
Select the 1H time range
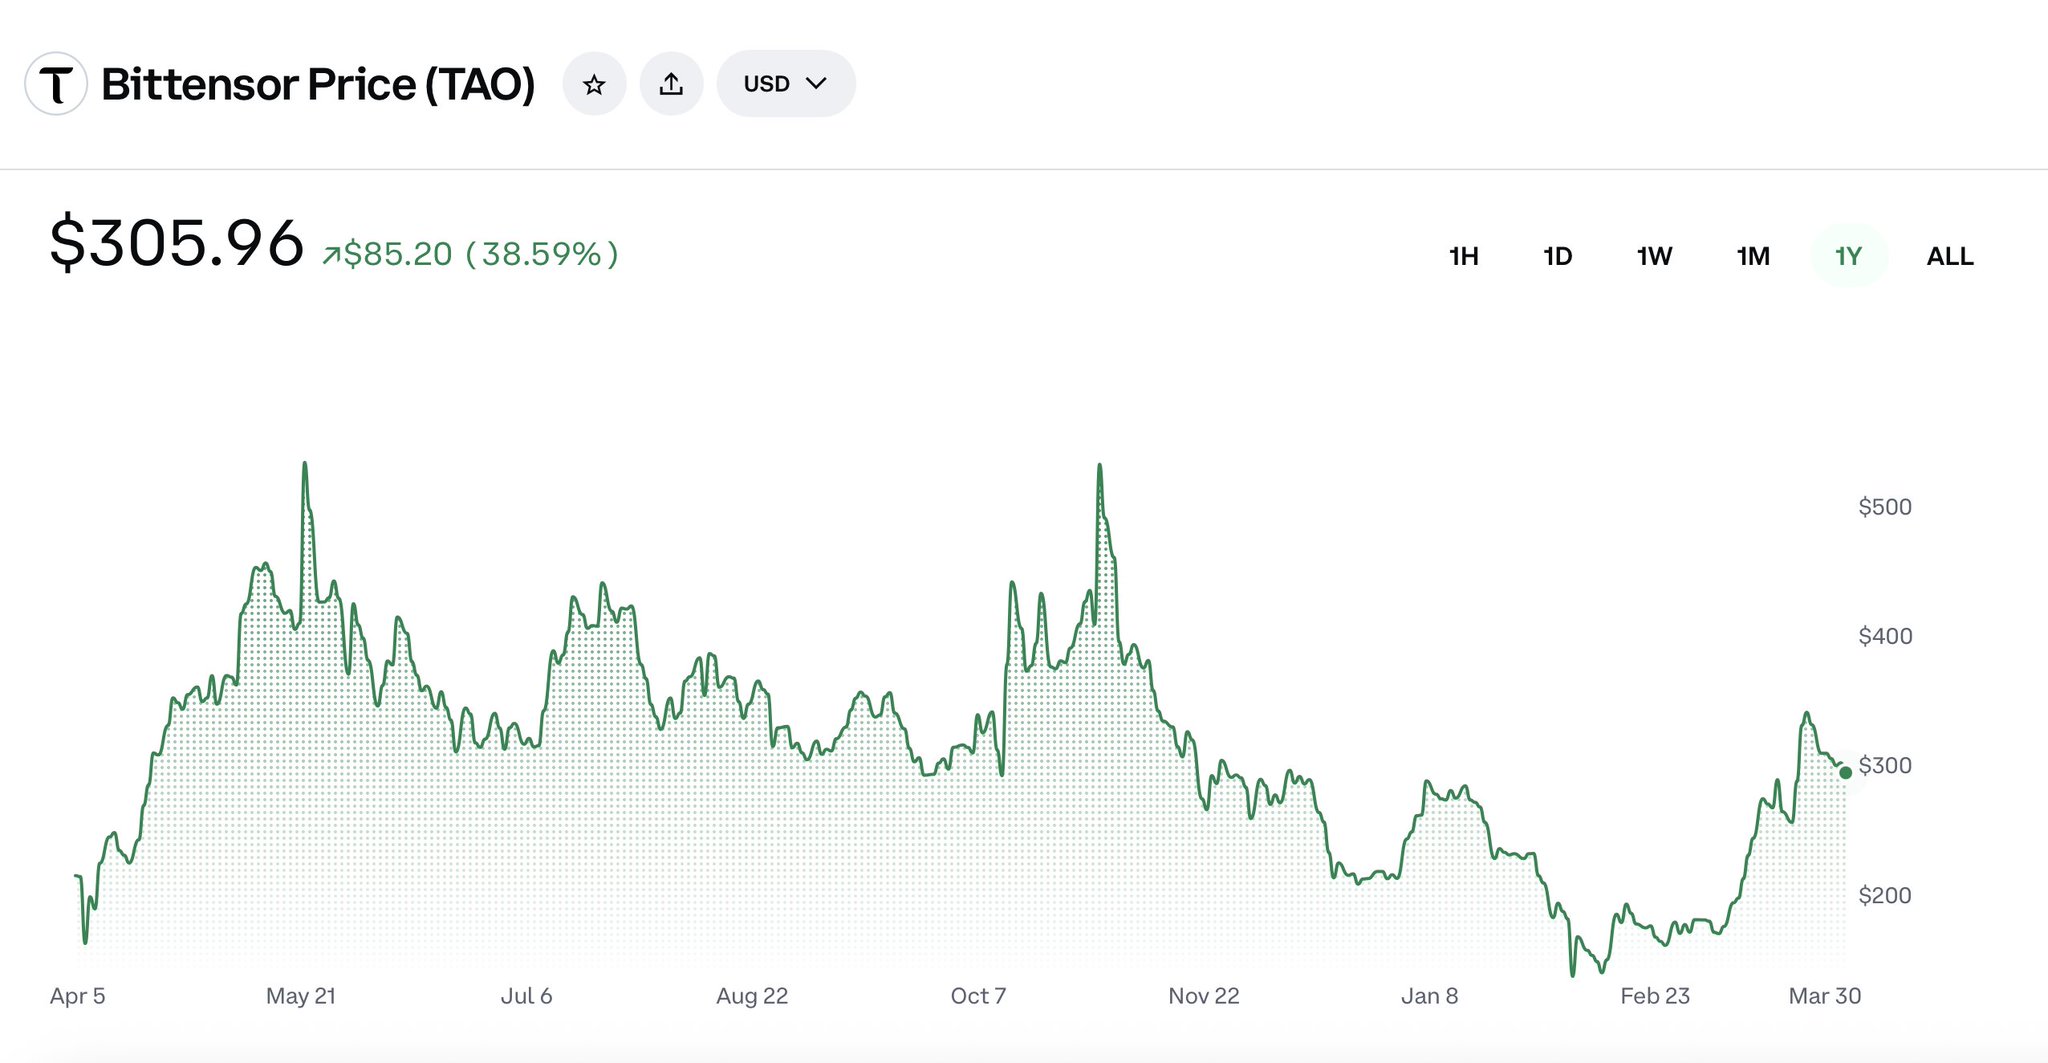(1463, 256)
